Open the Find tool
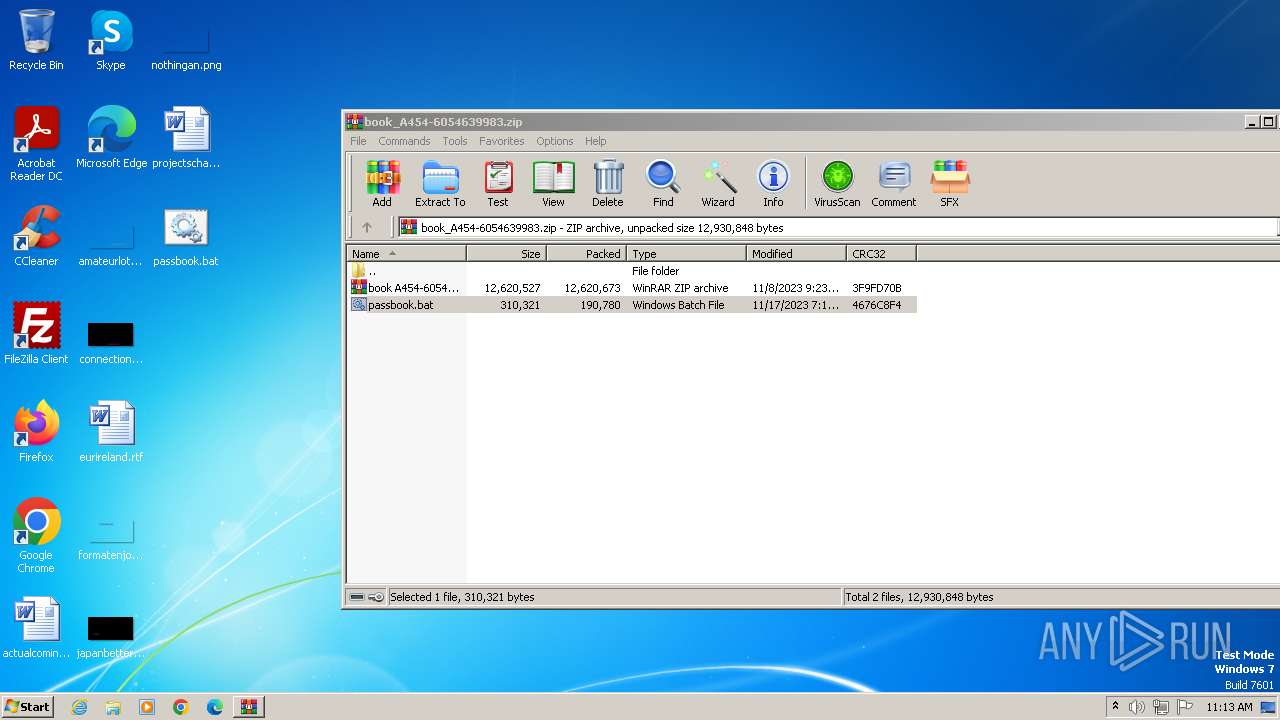The width and height of the screenshot is (1280, 720). coord(663,183)
